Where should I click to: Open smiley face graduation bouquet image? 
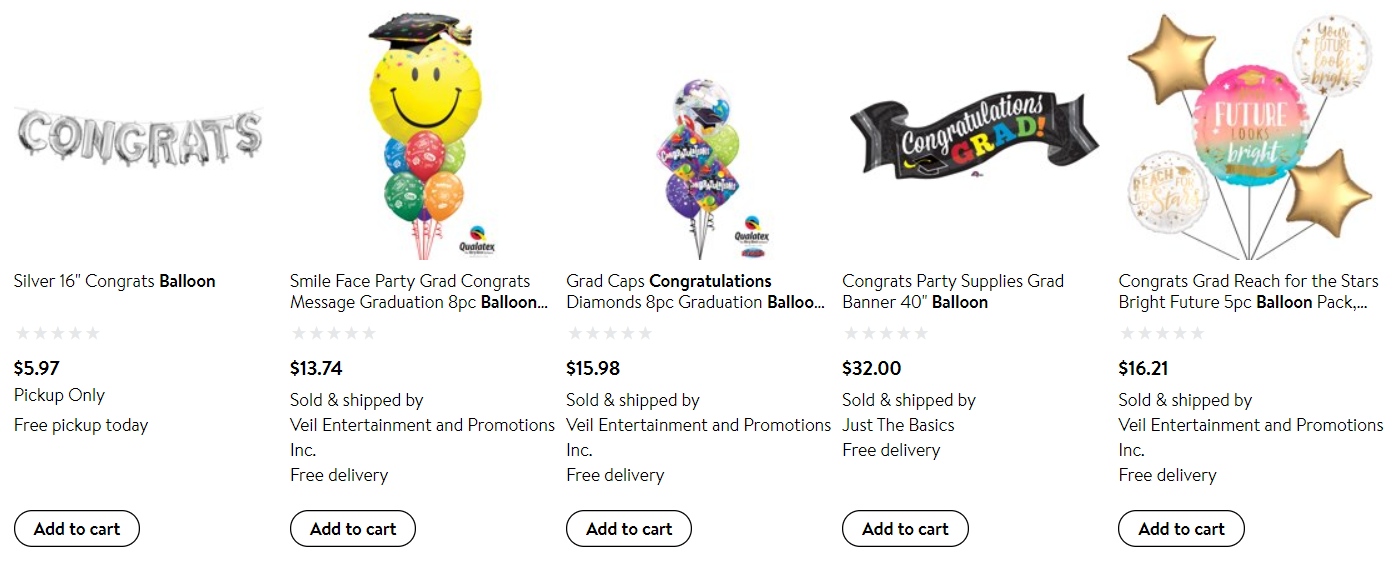click(x=427, y=137)
